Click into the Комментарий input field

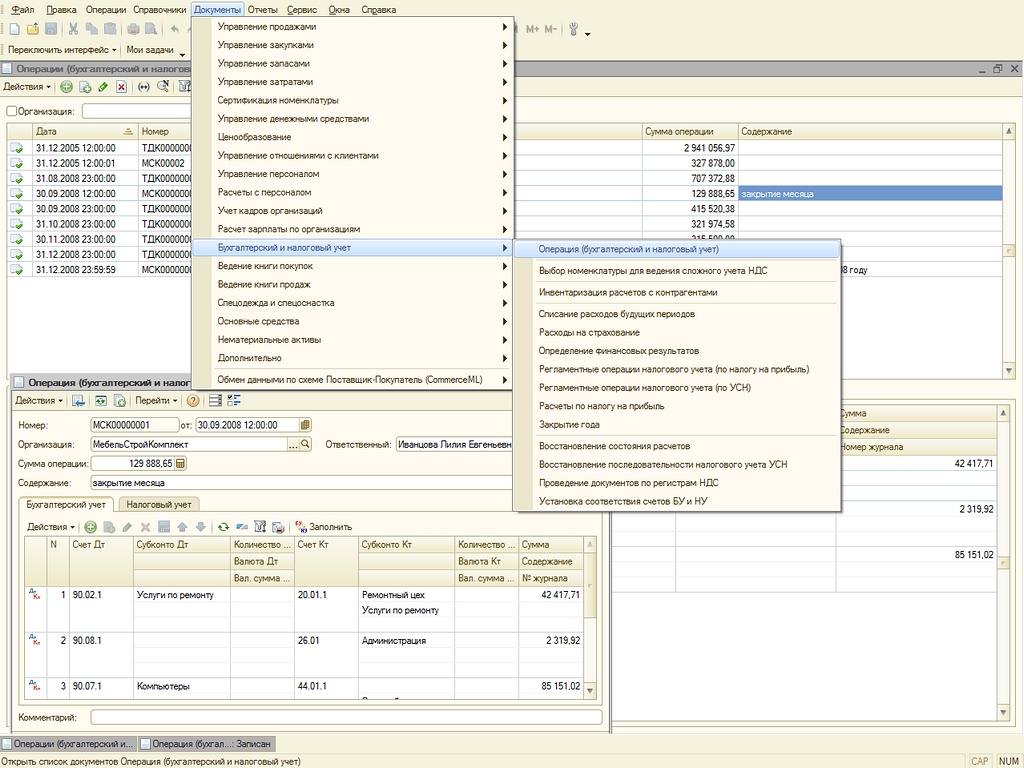pyautogui.click(x=346, y=718)
